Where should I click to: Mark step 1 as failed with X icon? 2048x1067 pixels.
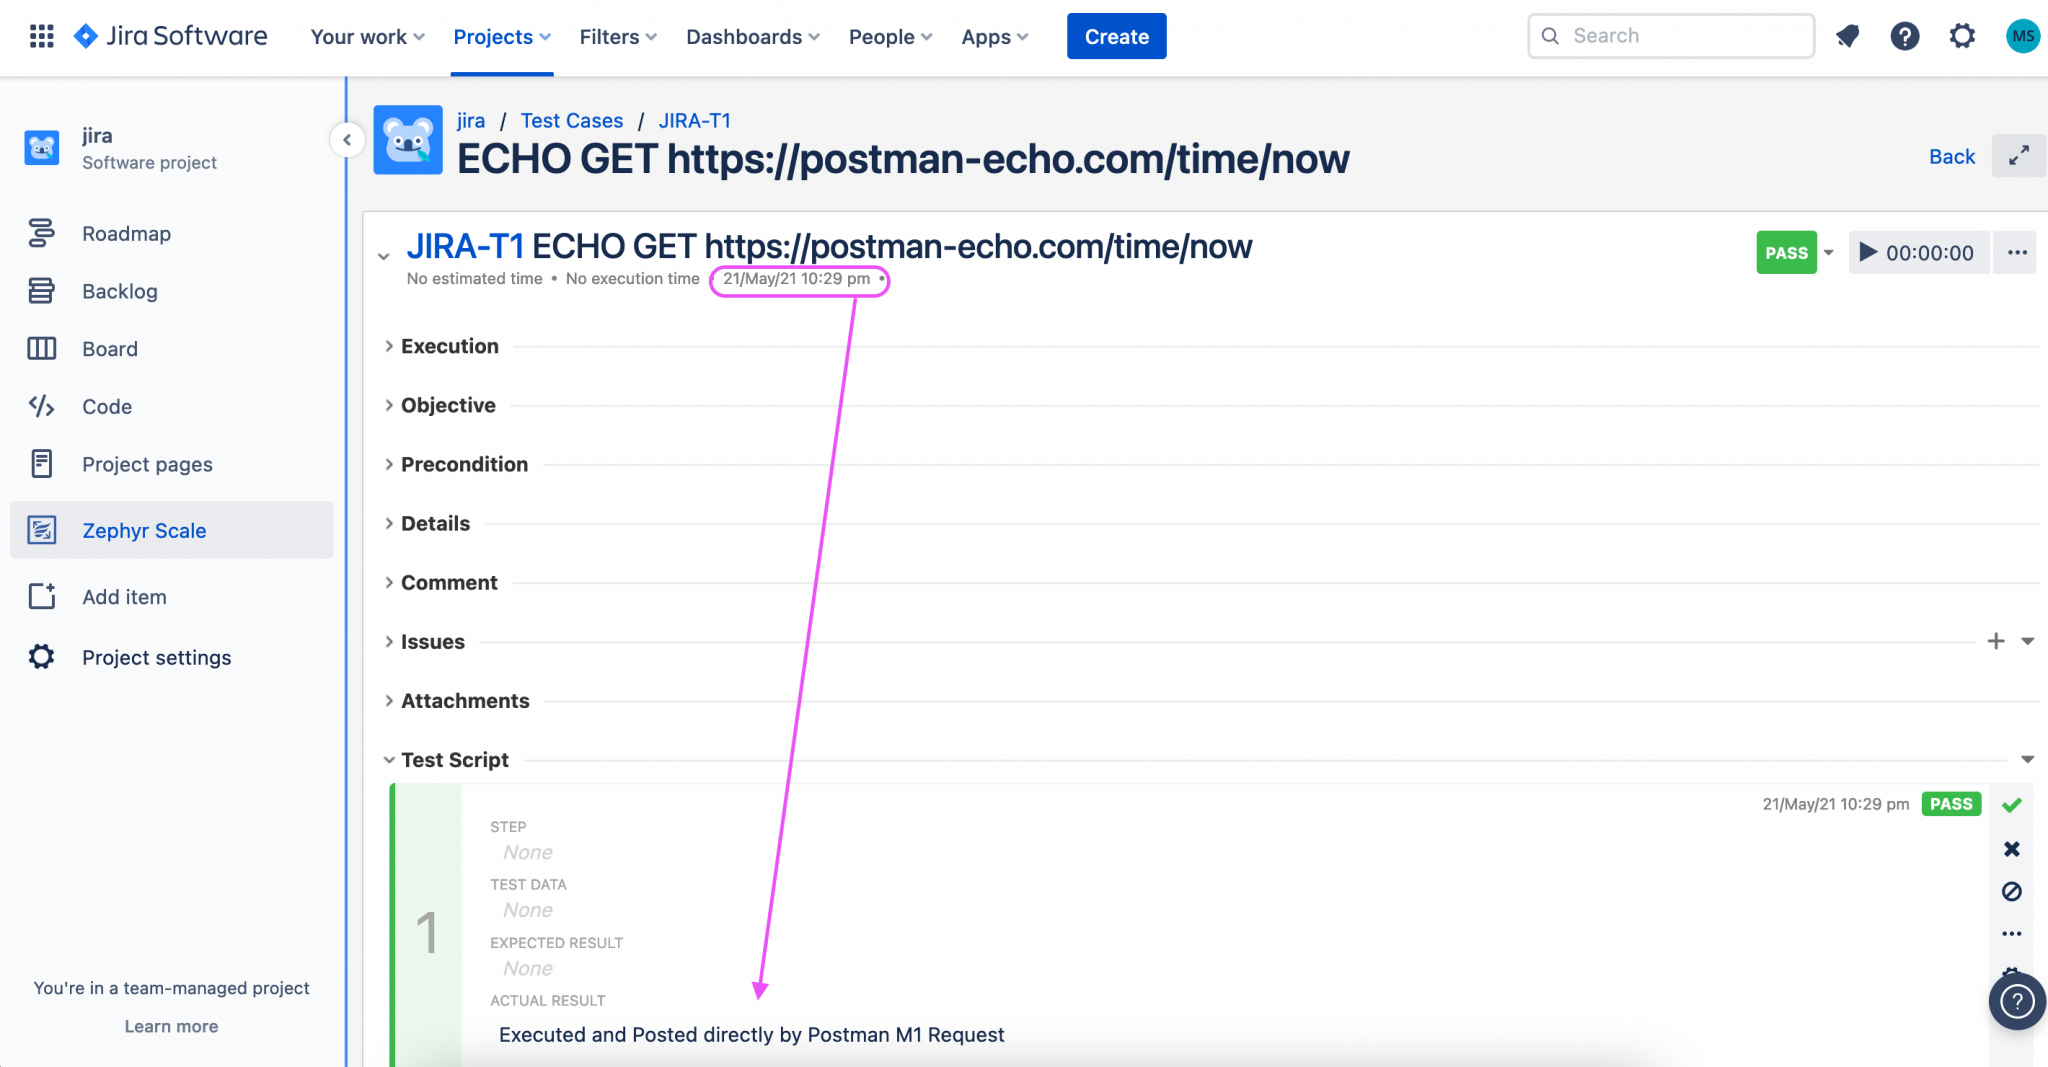click(2012, 848)
